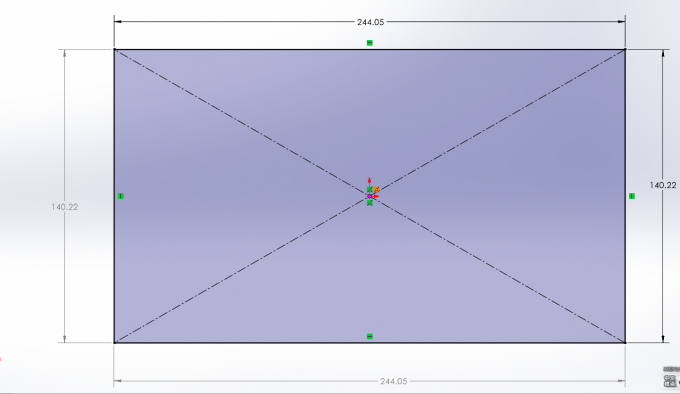Click the red upward origin axis arrow

[x=369, y=181]
